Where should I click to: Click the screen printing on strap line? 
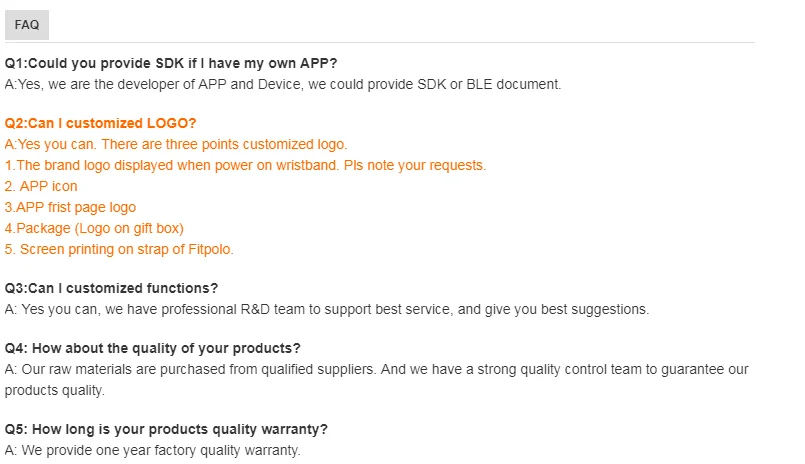119,249
